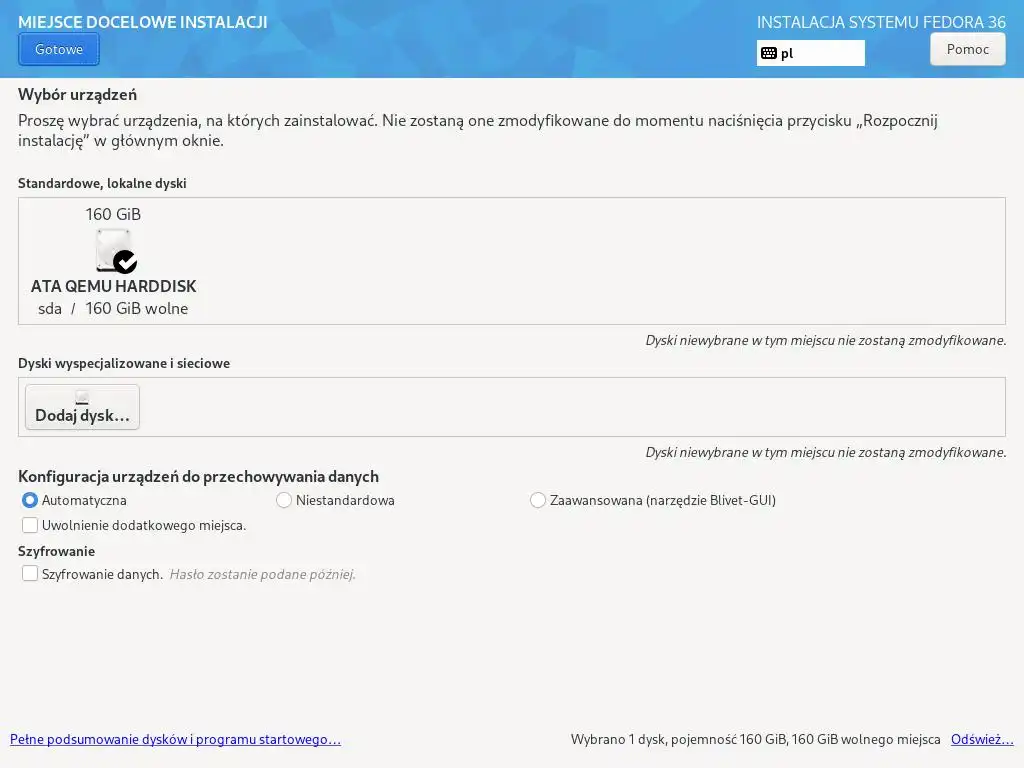Click the INSTALACJA SYSTEMU FEDORA 36 title
Screen dimensions: 1024x768
[881, 22]
